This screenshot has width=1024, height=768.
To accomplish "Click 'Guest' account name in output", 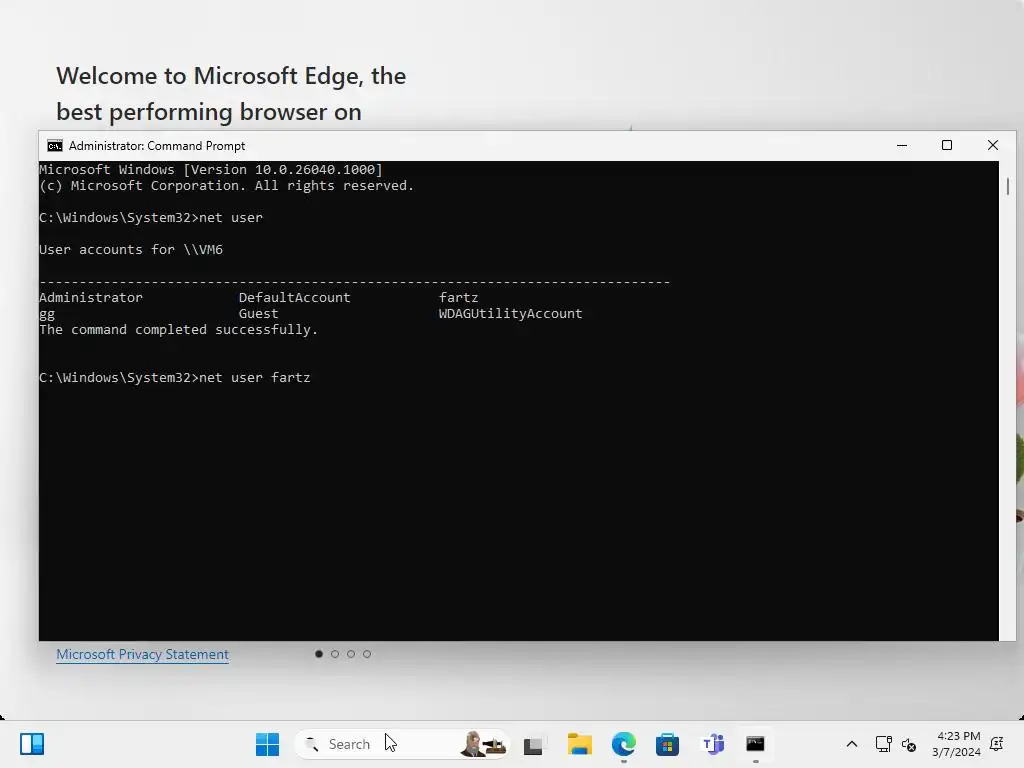I will coord(259,313).
